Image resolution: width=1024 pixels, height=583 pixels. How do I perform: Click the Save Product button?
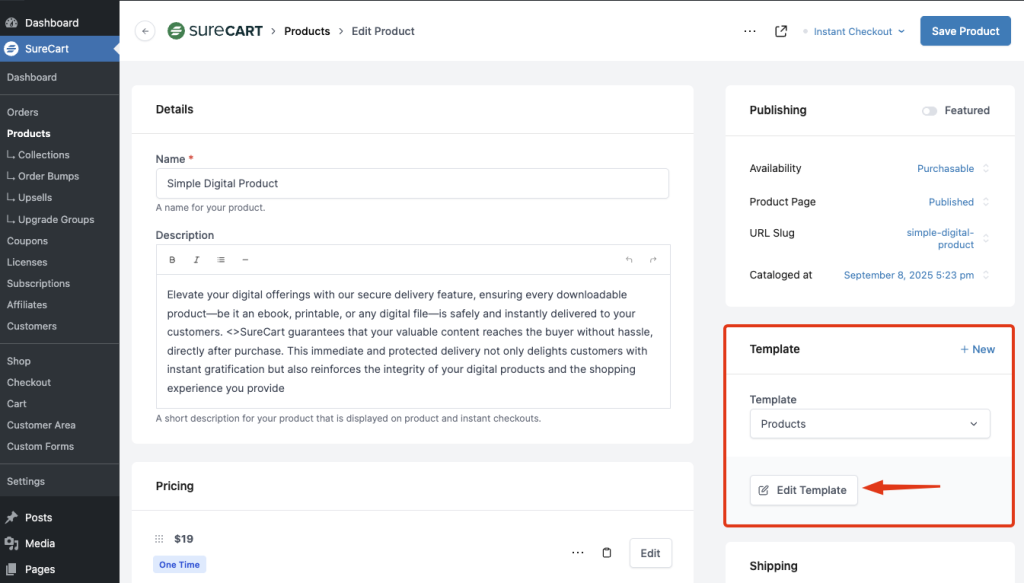(965, 31)
